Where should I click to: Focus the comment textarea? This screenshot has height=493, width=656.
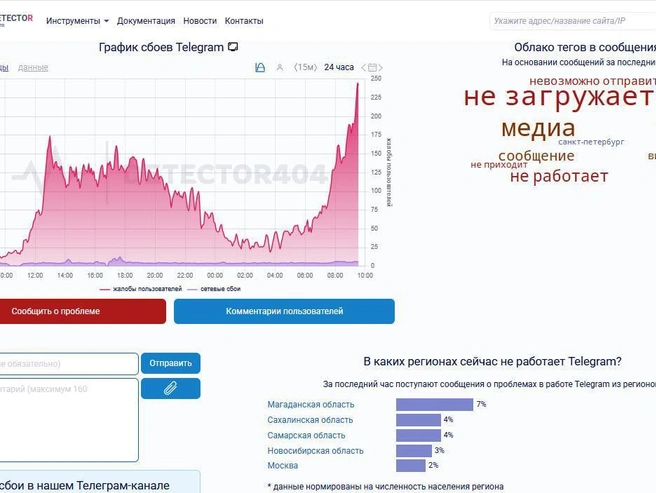(x=69, y=420)
